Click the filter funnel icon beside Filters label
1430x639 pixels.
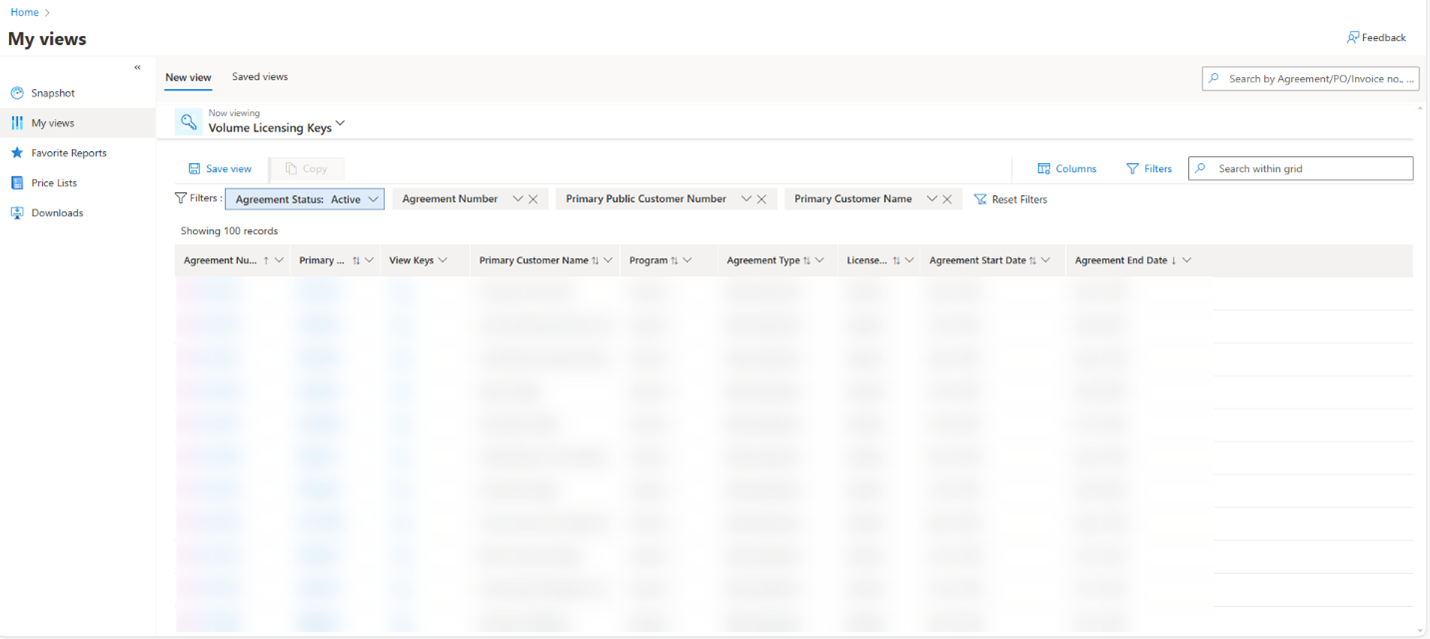click(180, 198)
